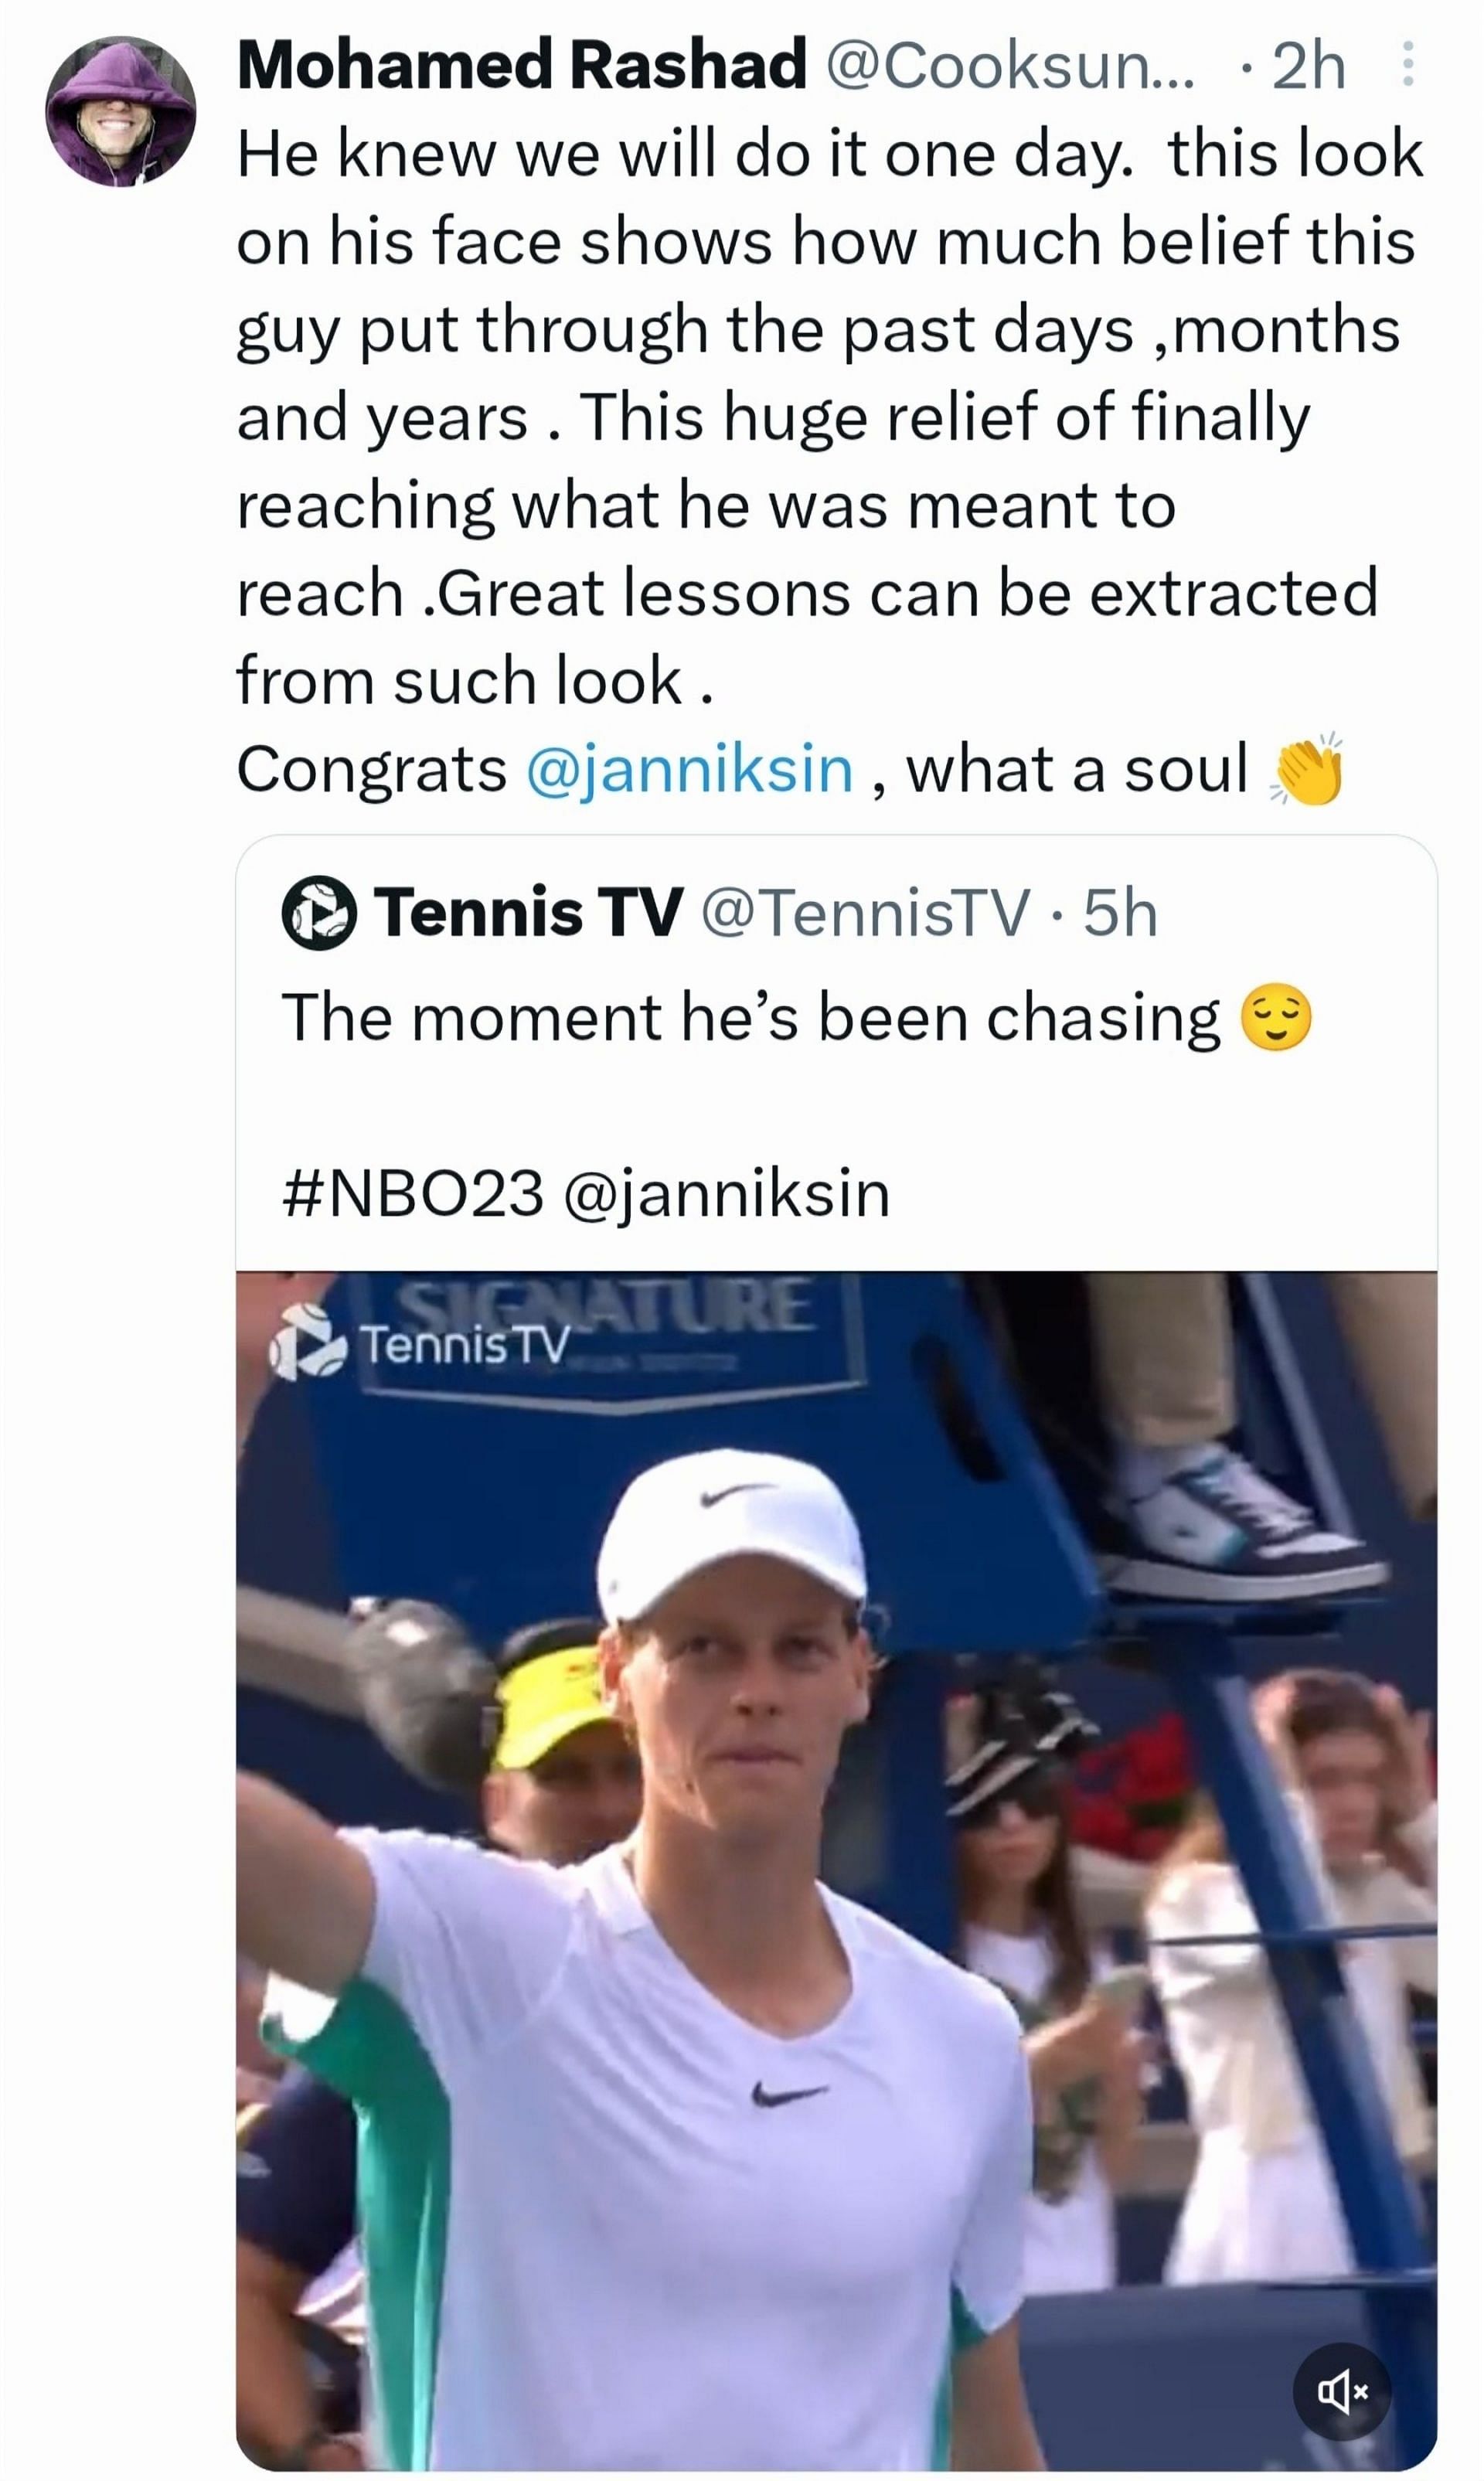Click the 5h quoted tweet timestamp
Viewport: 1484px width, 2481px height.
(1120, 912)
